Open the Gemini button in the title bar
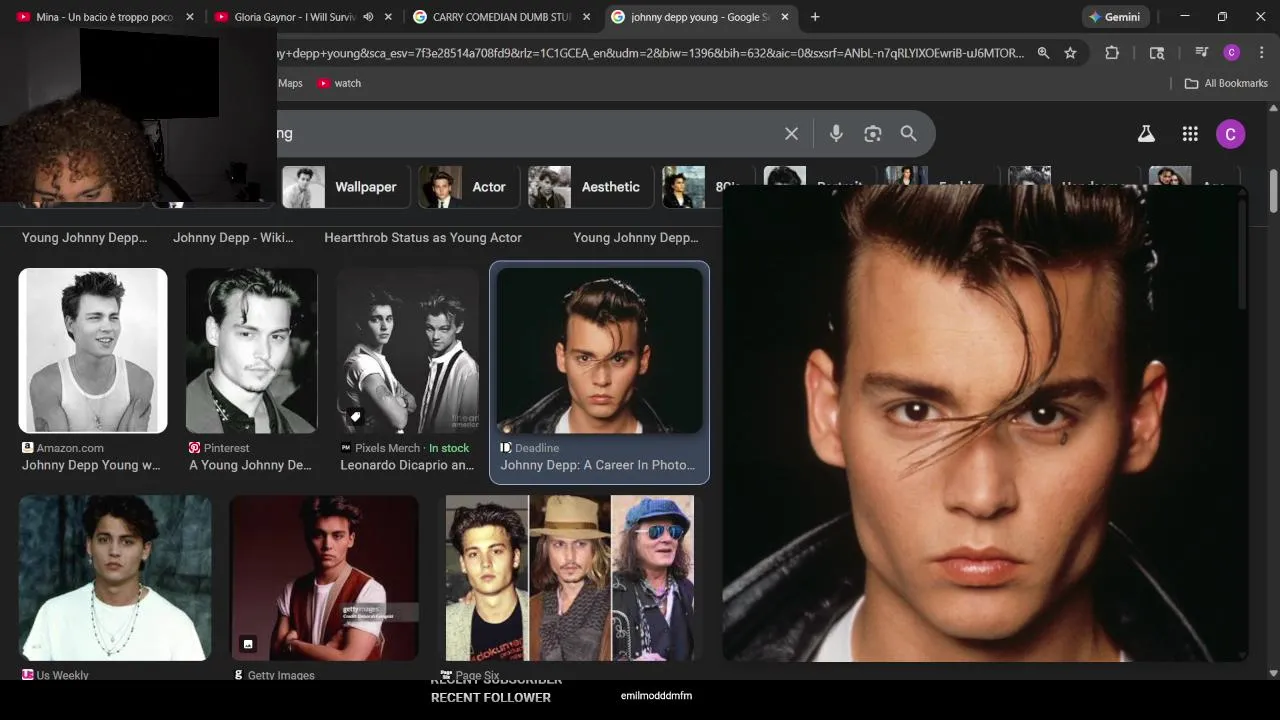Viewport: 1280px width, 720px height. tap(1115, 17)
